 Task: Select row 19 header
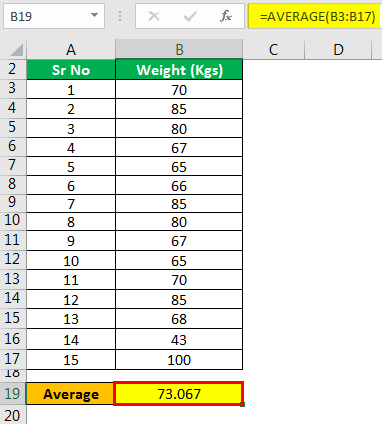(13, 394)
